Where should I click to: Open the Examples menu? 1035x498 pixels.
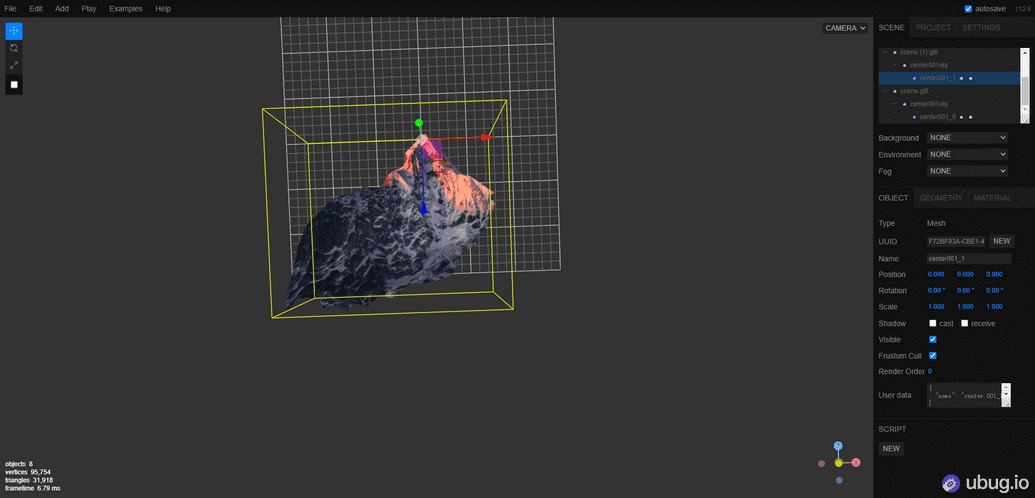pos(125,9)
